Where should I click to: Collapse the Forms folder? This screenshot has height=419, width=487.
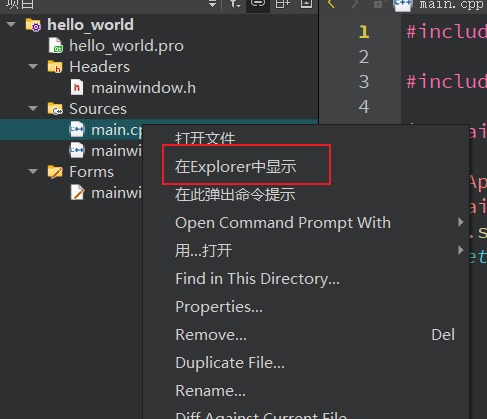coord(33,172)
